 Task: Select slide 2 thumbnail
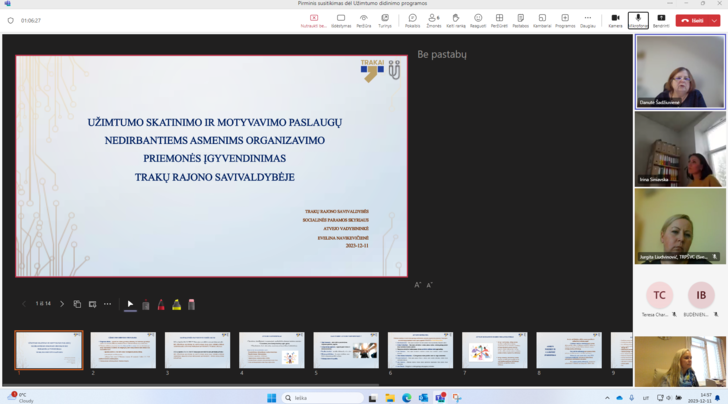click(x=123, y=350)
